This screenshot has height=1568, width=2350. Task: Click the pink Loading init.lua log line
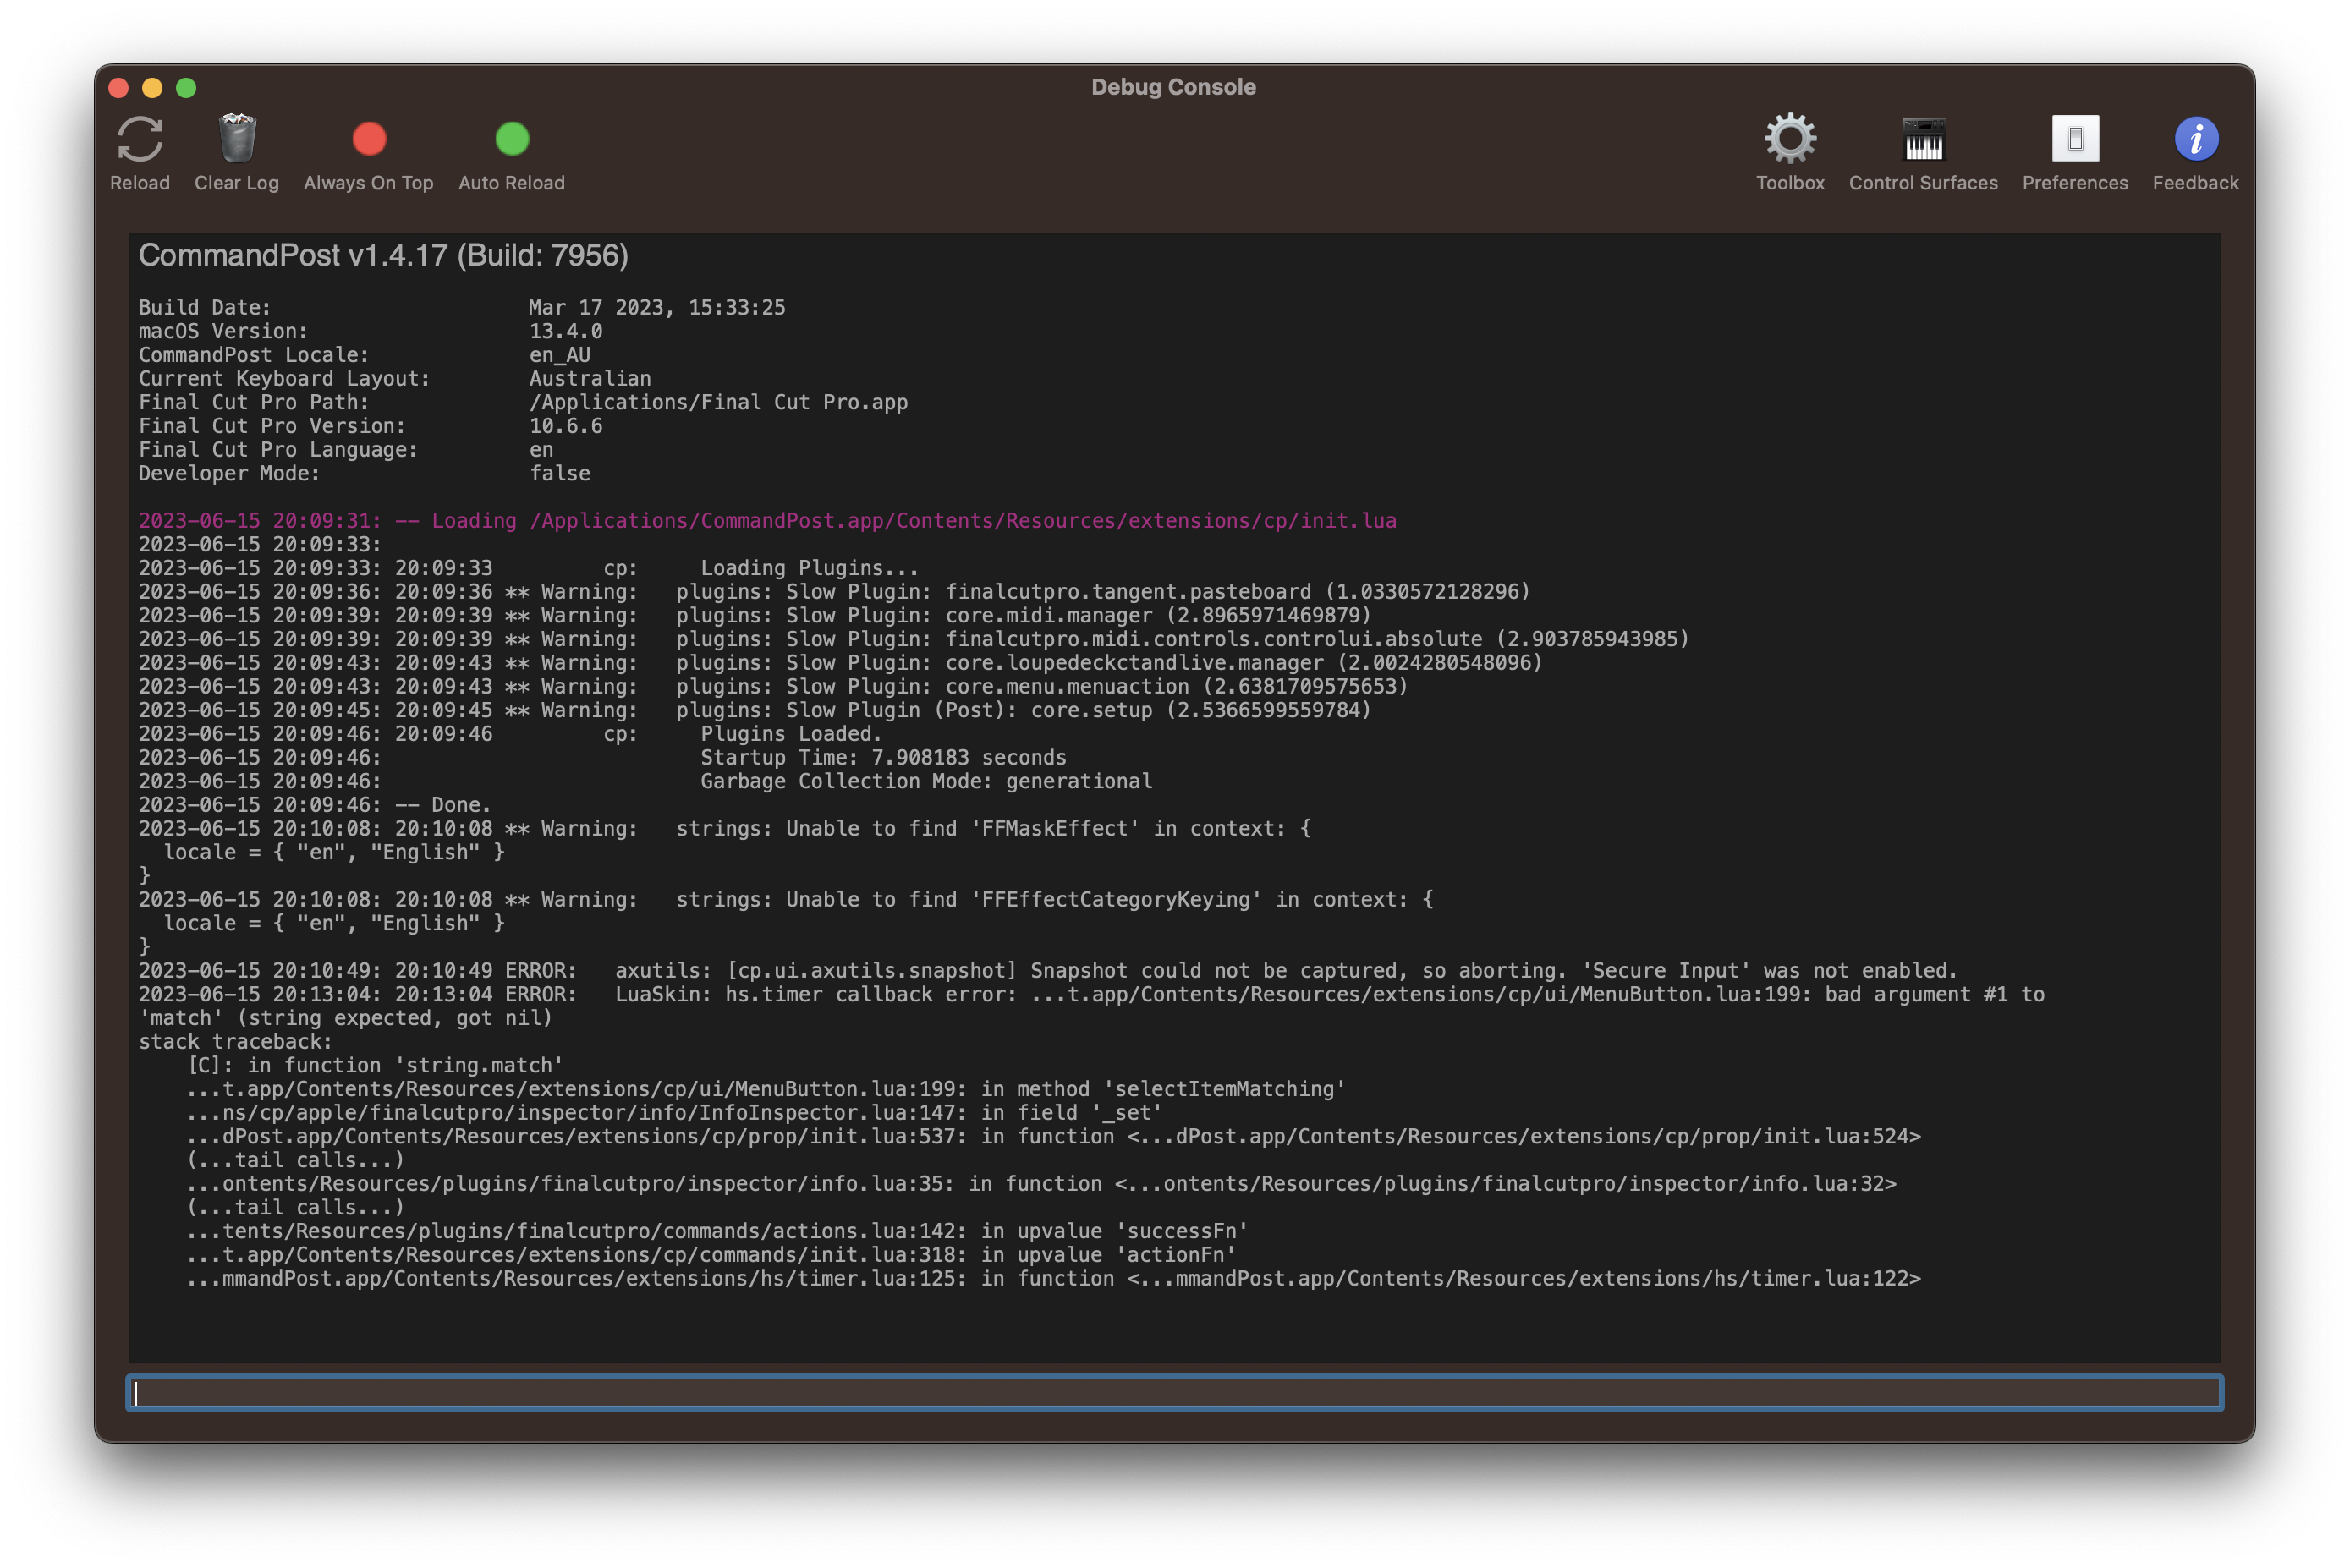coord(768,520)
